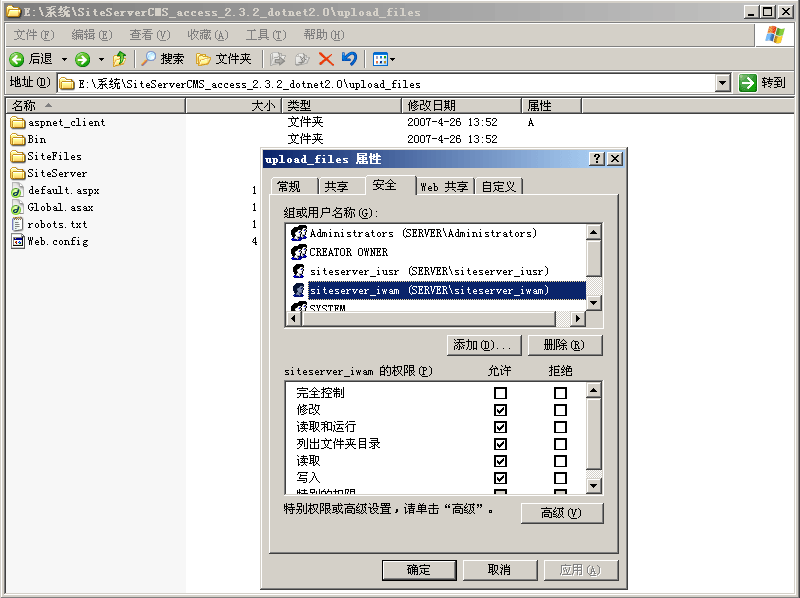Click the permissions list scroll down arrow
Screen dimensions: 800x598
(x=593, y=486)
